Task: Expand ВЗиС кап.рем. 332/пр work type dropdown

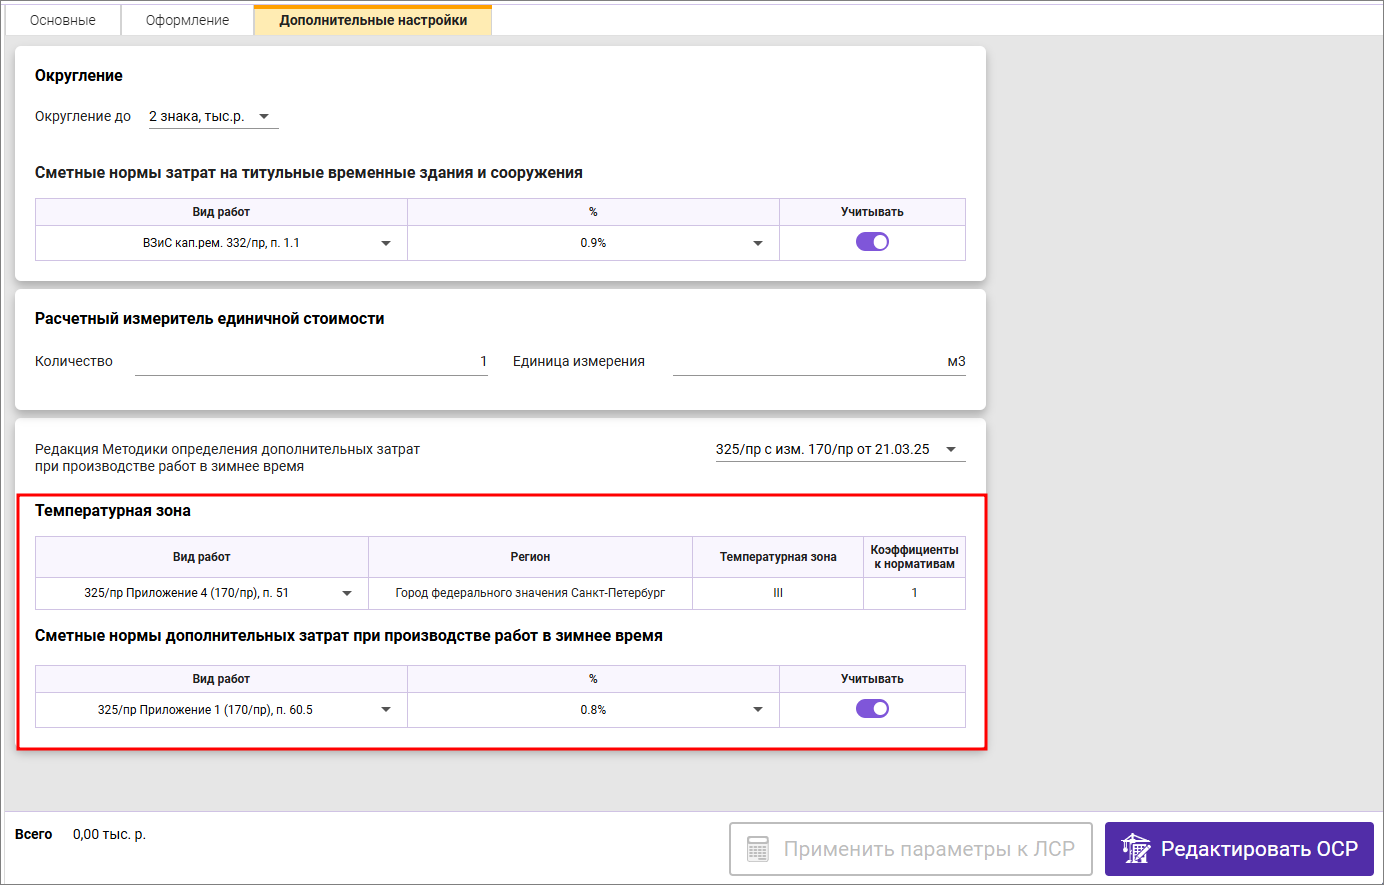Action: coord(386,243)
